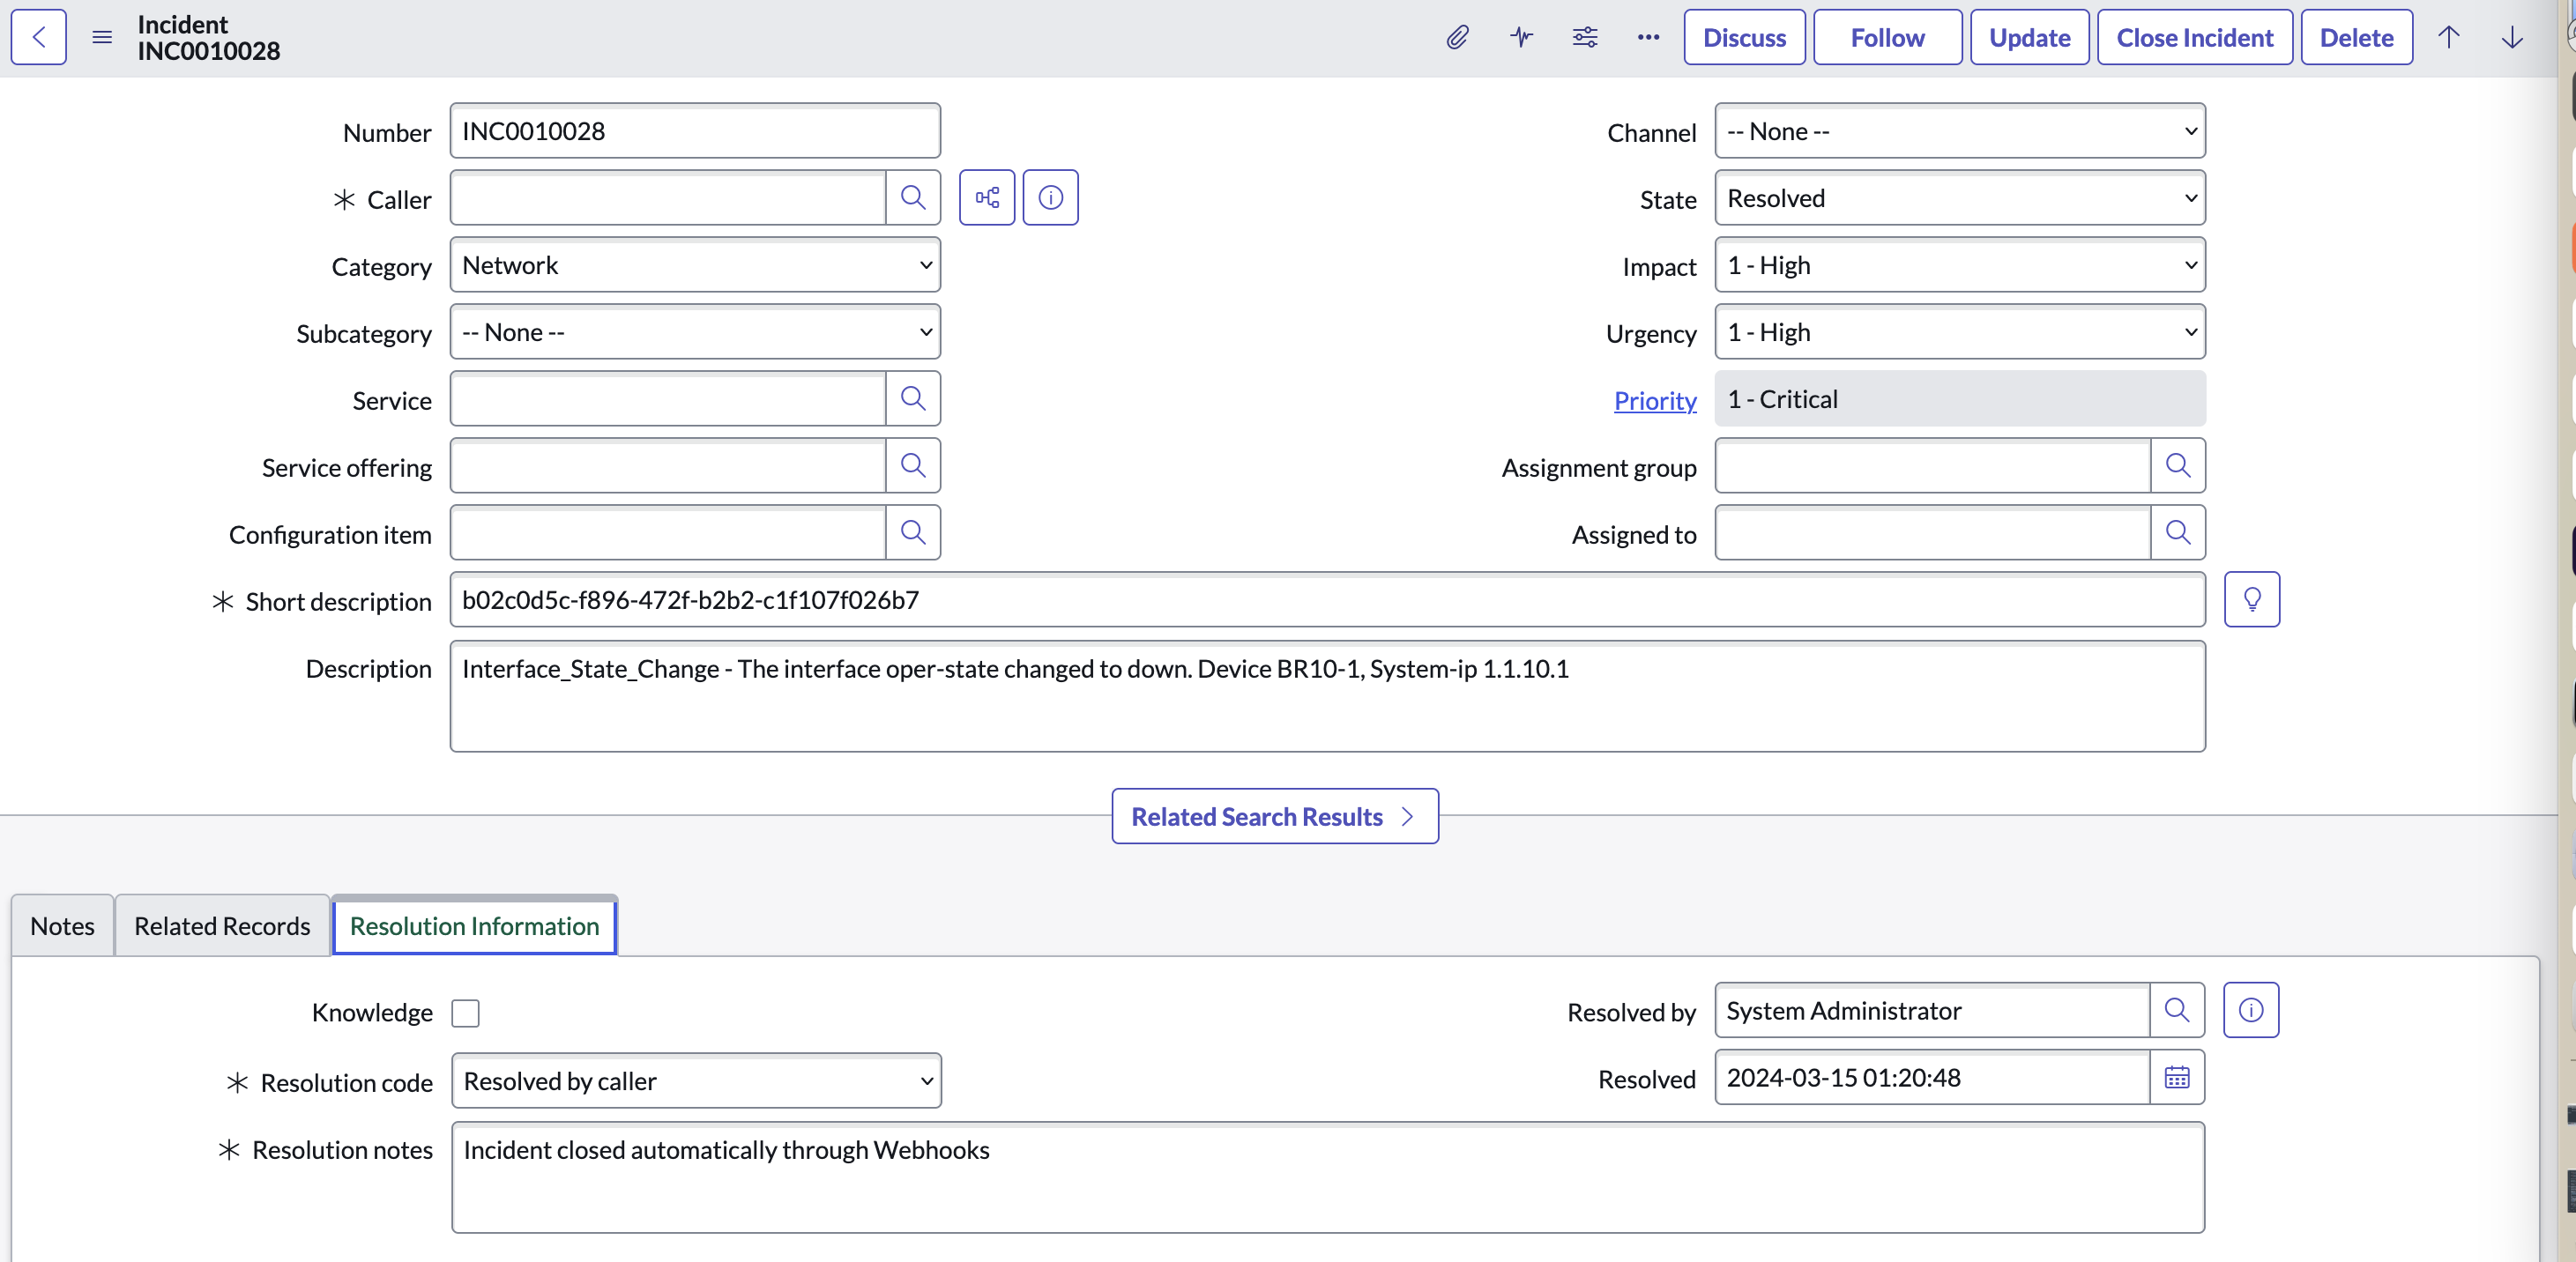Image resolution: width=2576 pixels, height=1262 pixels.
Task: Show related incidents hierarchy icon next to Caller
Action: (986, 197)
